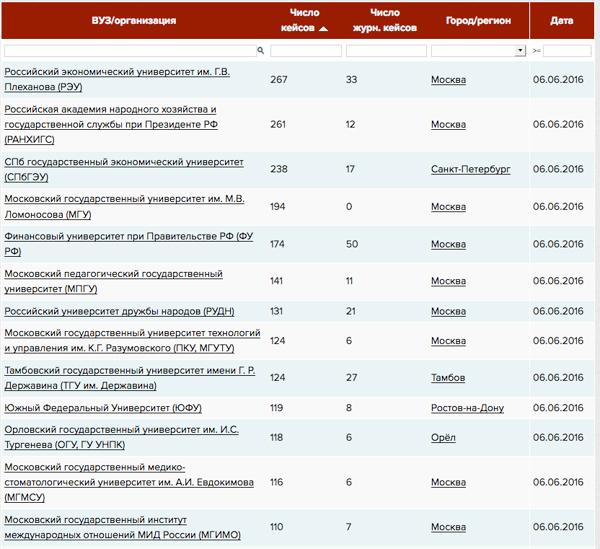
Task: Click the sort arrow next to Число кейсов
Action: tap(323, 28)
